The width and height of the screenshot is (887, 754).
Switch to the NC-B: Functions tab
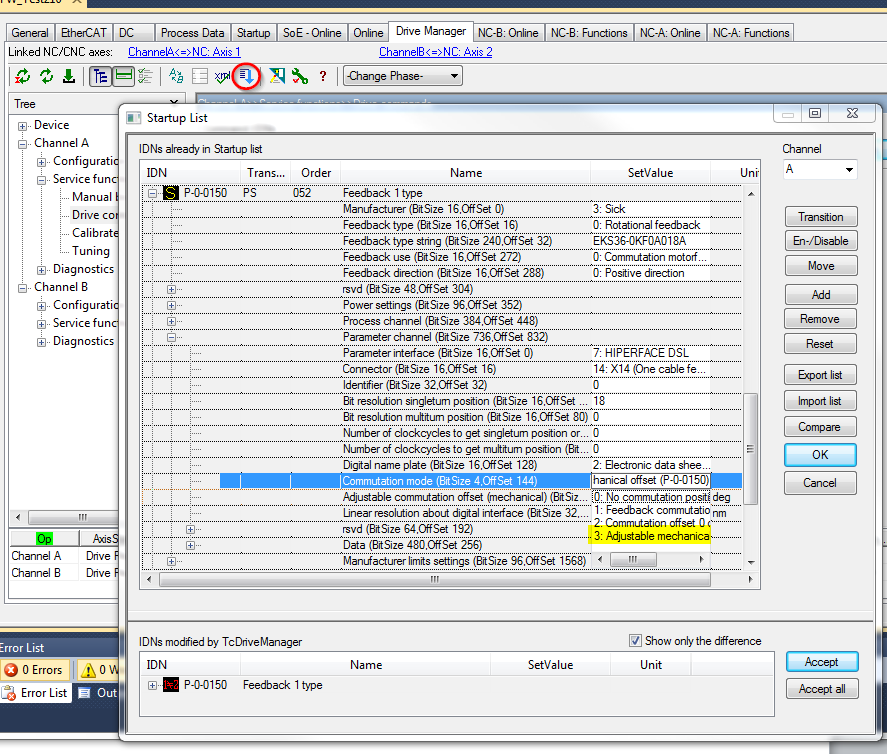pyautogui.click(x=589, y=33)
